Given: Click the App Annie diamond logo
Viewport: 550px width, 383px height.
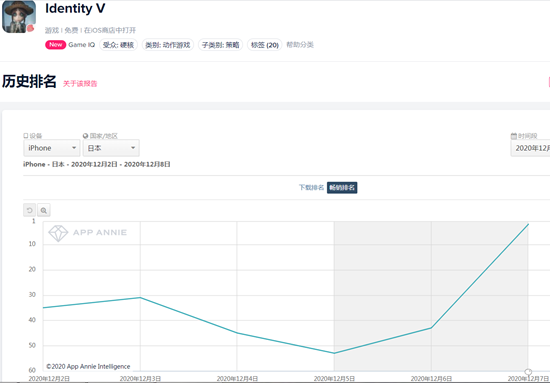Looking at the screenshot, I should coord(58,233).
